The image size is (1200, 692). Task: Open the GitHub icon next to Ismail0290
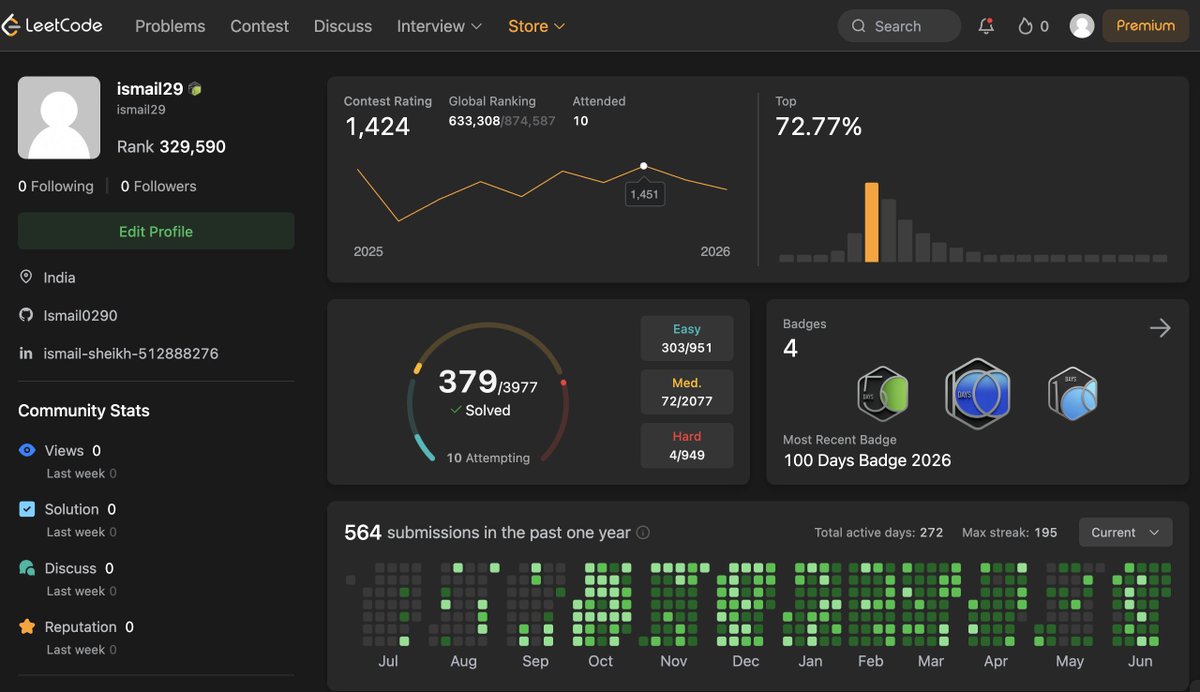coord(26,315)
